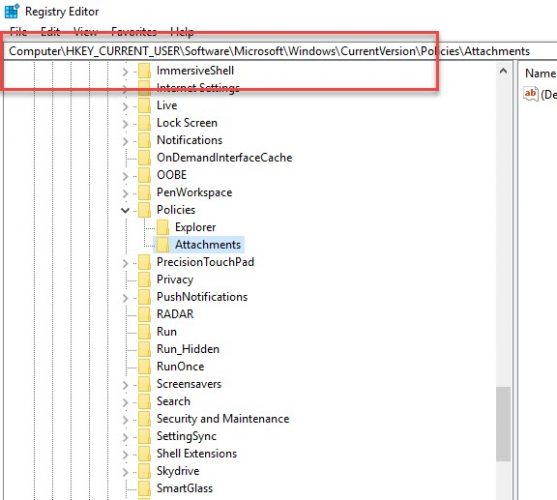Click the RunOnce folder icon
Viewport: 557px width, 500px height.
(x=144, y=366)
